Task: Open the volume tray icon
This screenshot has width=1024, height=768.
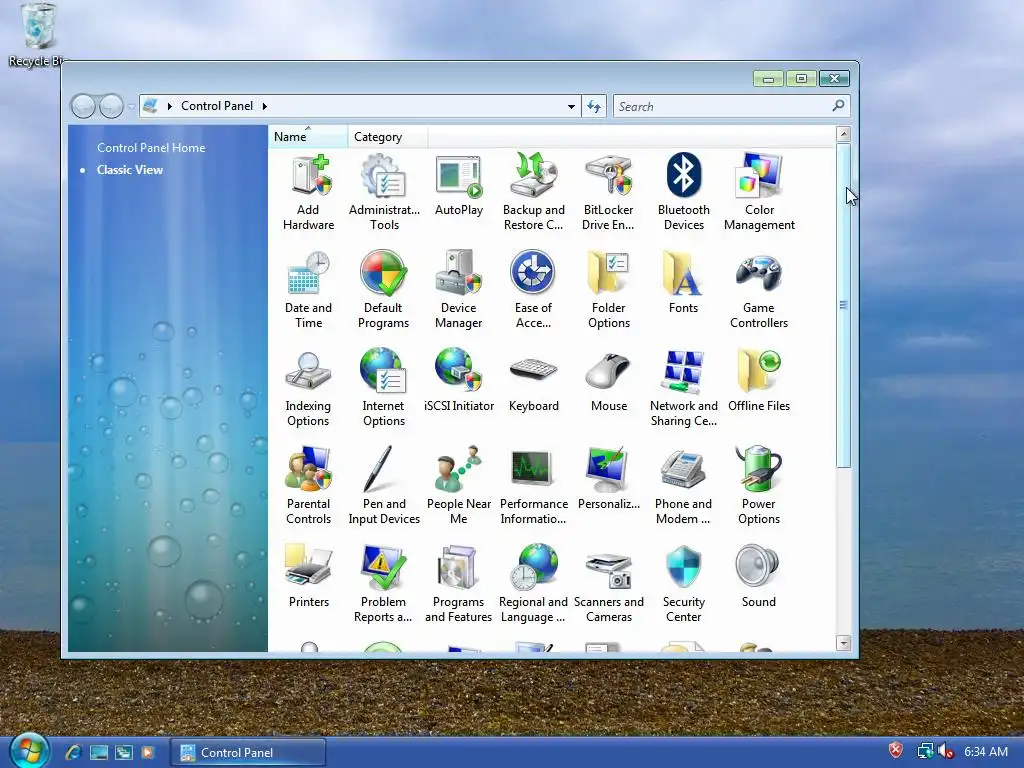Action: pos(945,752)
